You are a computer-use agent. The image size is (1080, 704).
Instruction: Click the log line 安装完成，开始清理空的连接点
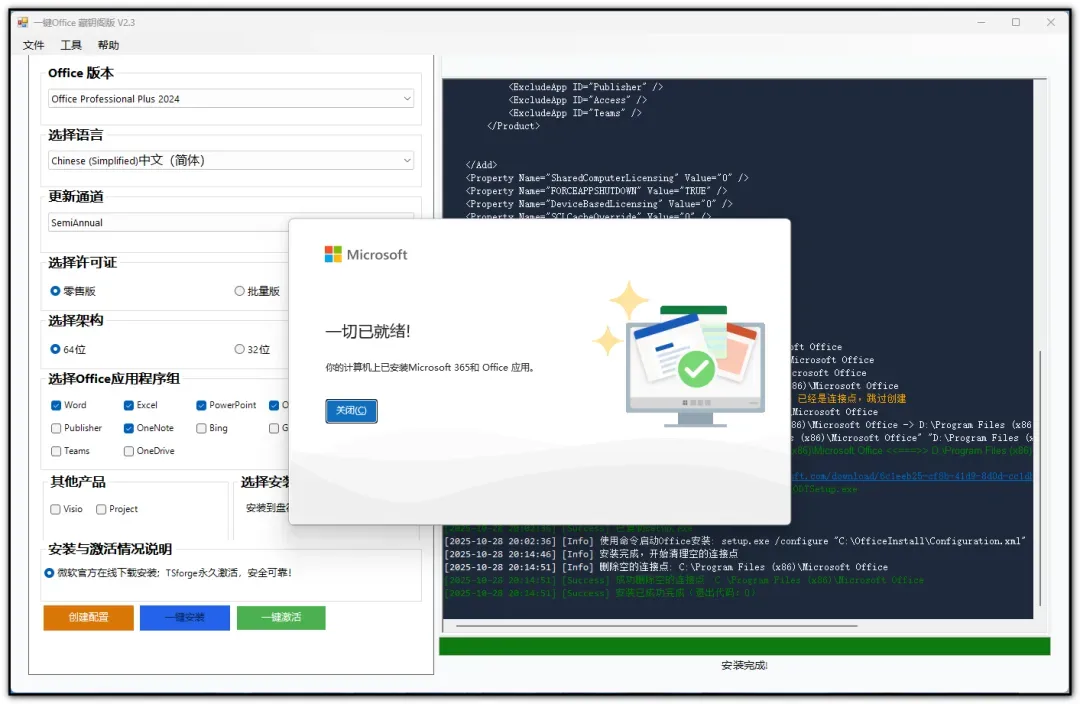(592, 554)
